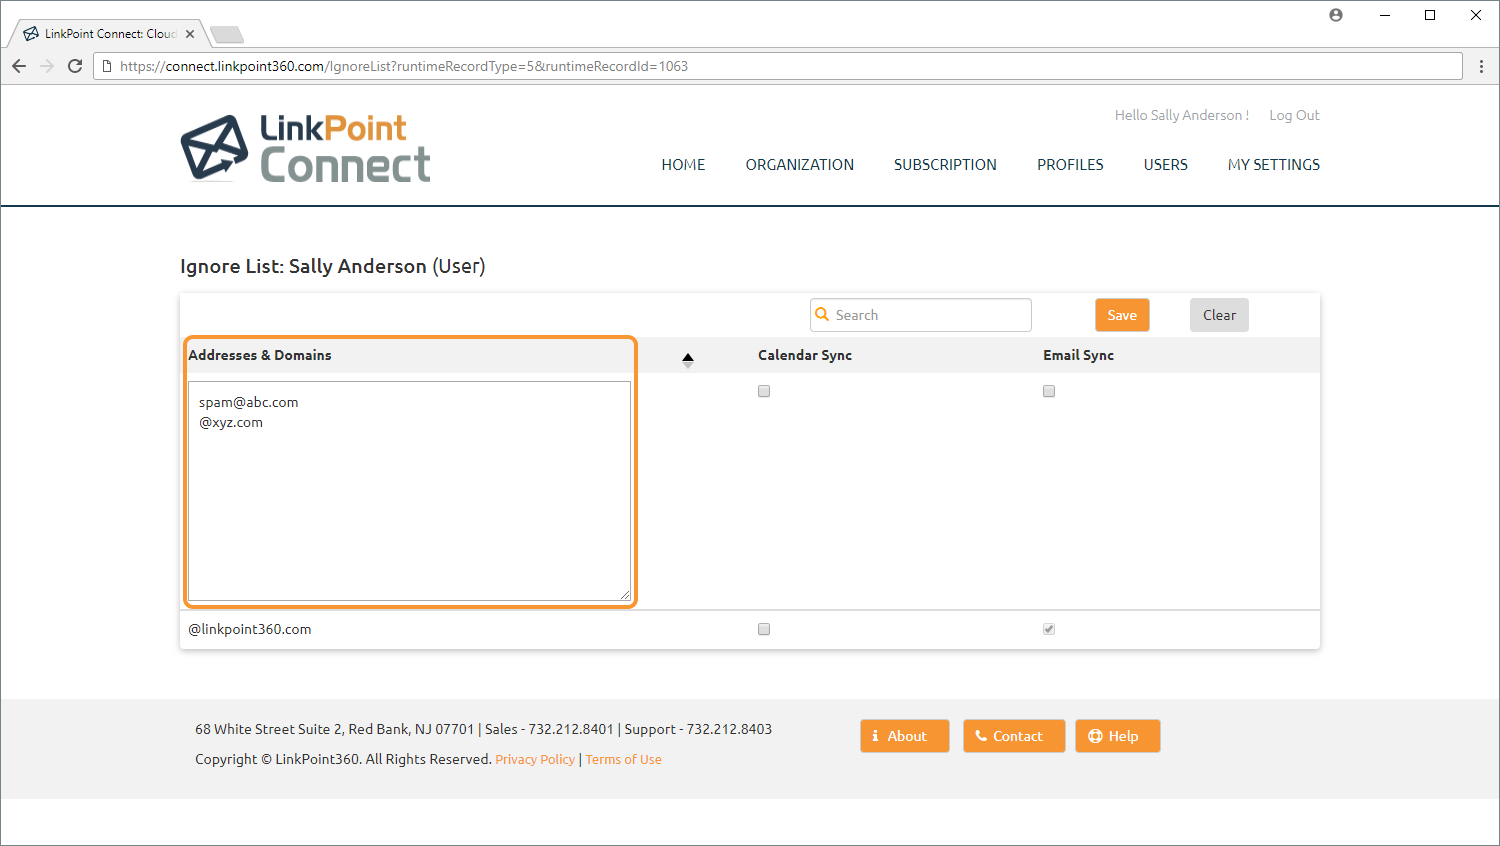The width and height of the screenshot is (1500, 846).
Task: Go to MY SETTINGS
Action: click(x=1274, y=165)
